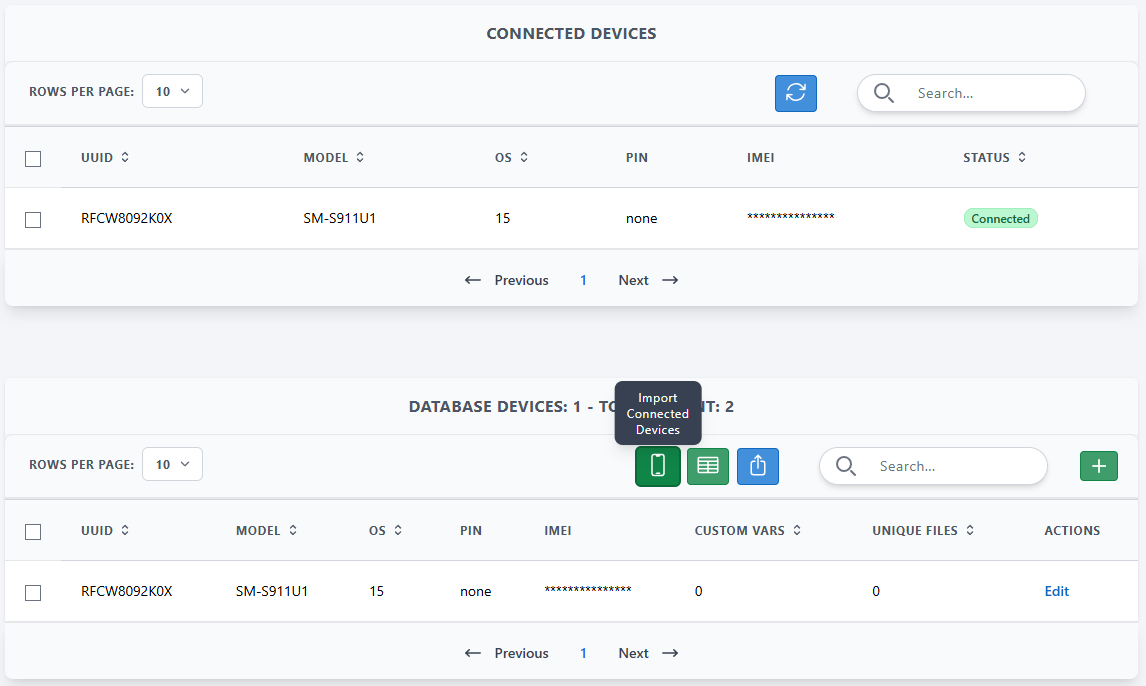Click the blue share export icon button
The width and height of the screenshot is (1146, 686).
(758, 466)
